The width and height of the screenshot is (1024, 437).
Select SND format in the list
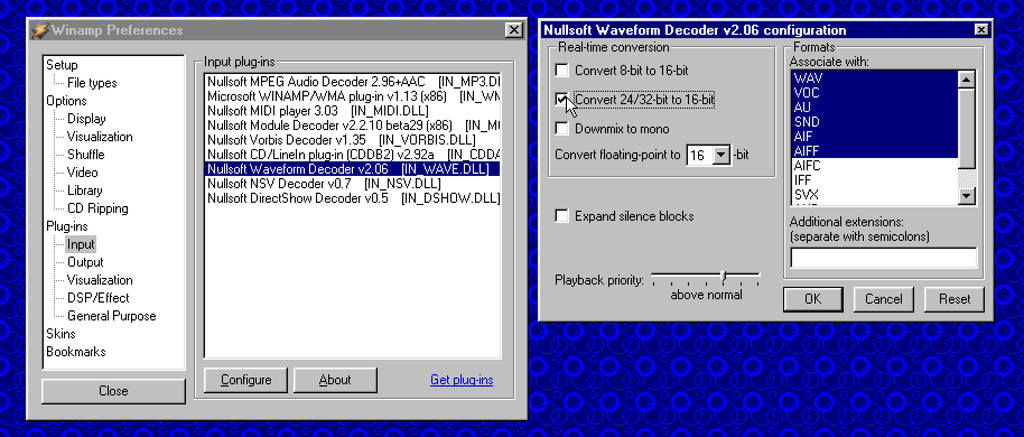click(874, 122)
